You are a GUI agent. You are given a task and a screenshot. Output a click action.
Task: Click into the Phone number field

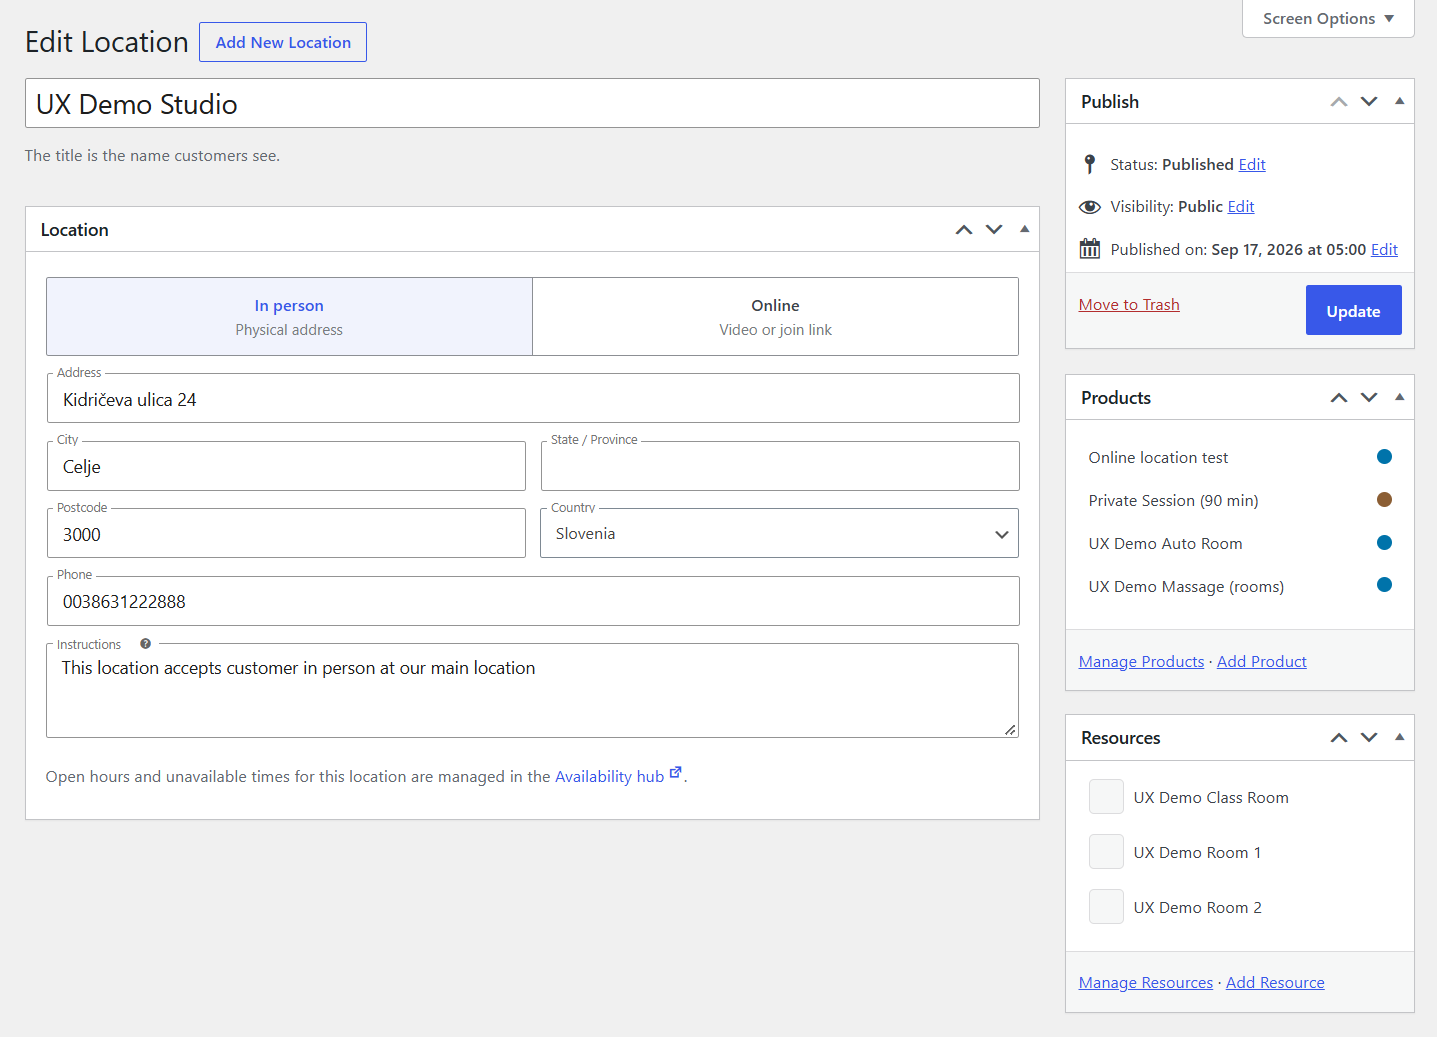point(533,601)
